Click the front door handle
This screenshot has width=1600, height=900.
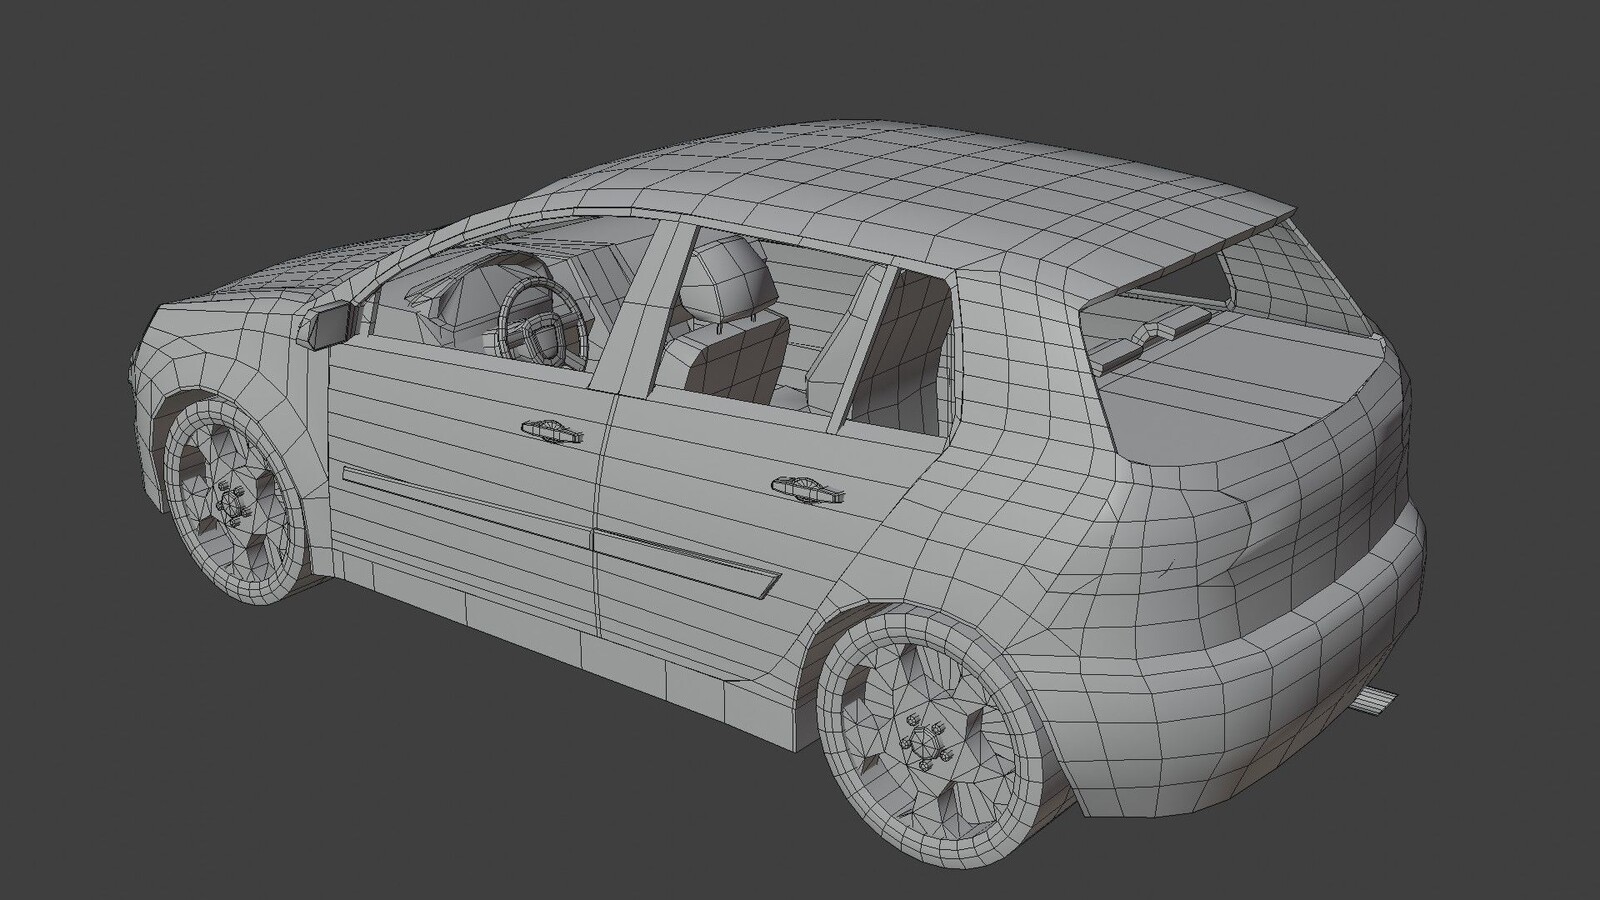tap(550, 430)
